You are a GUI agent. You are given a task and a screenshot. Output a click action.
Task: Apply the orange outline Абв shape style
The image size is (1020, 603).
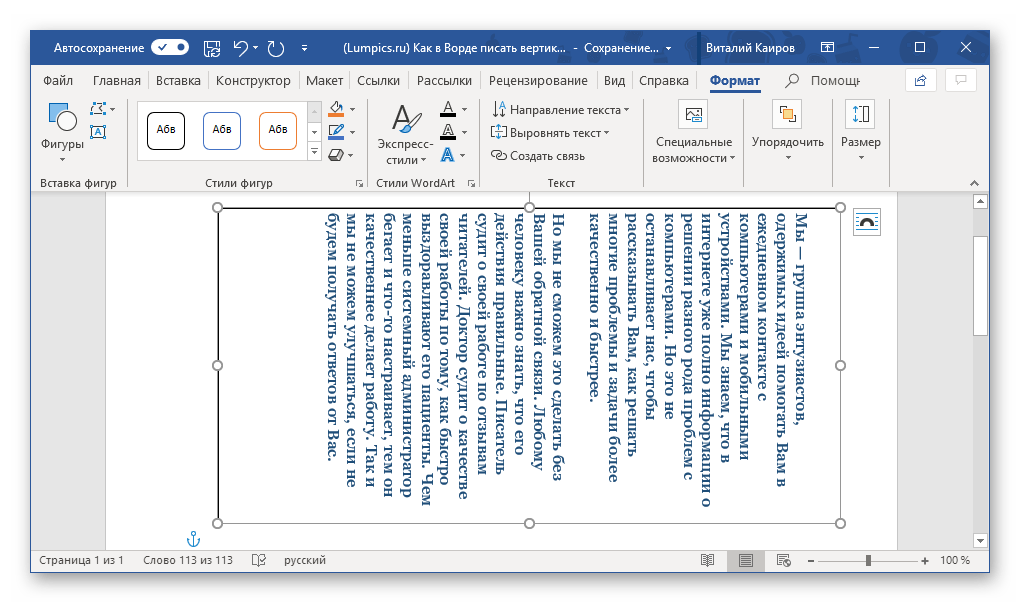[278, 130]
